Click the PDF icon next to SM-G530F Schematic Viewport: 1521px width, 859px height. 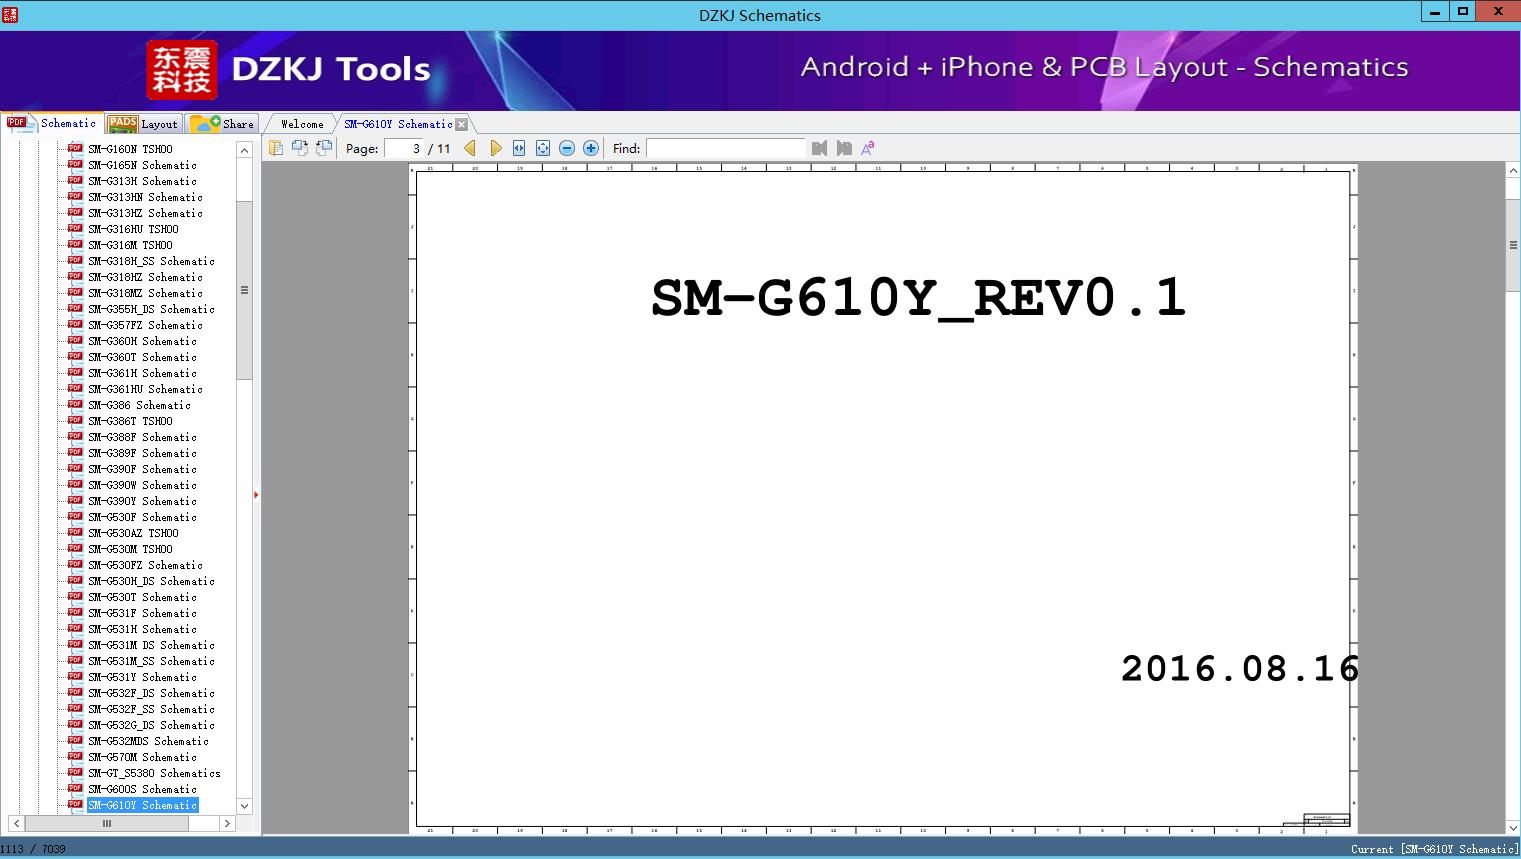(75, 516)
